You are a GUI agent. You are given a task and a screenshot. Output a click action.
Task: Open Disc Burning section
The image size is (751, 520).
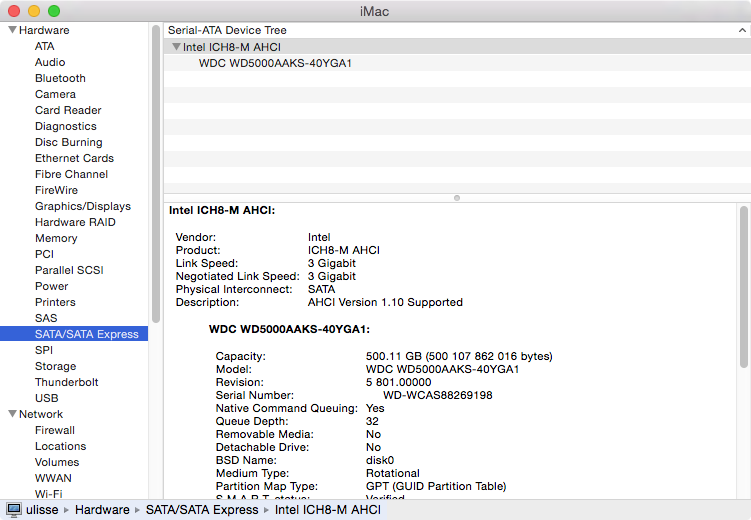click(68, 142)
